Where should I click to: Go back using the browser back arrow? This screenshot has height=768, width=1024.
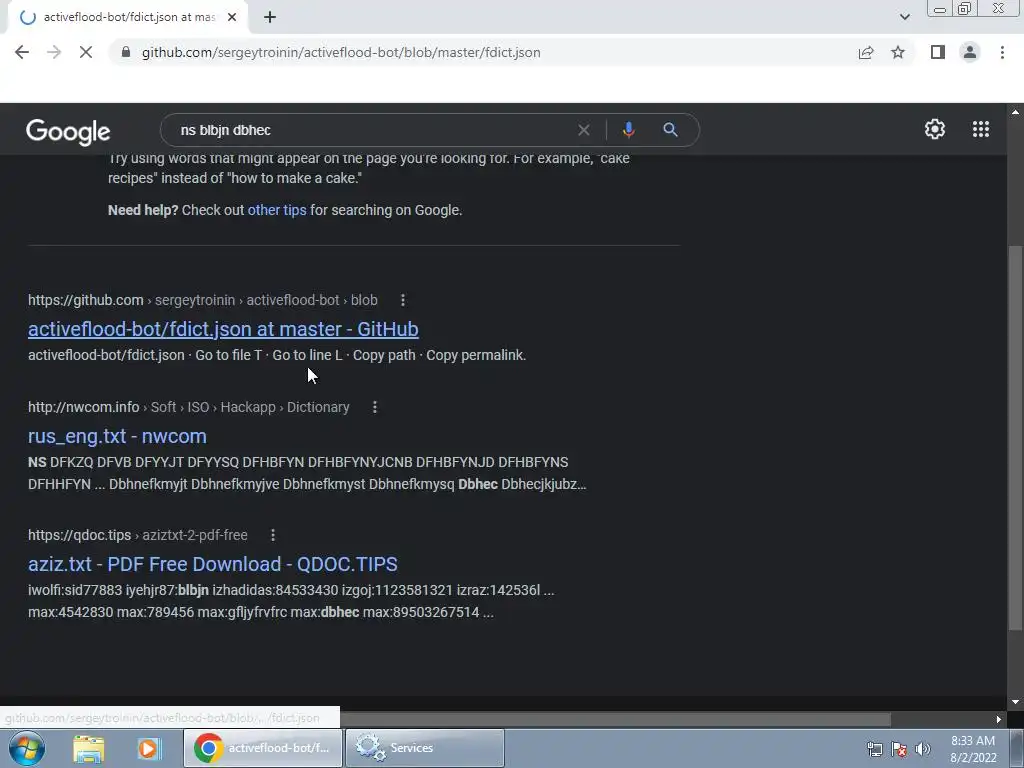click(22, 52)
